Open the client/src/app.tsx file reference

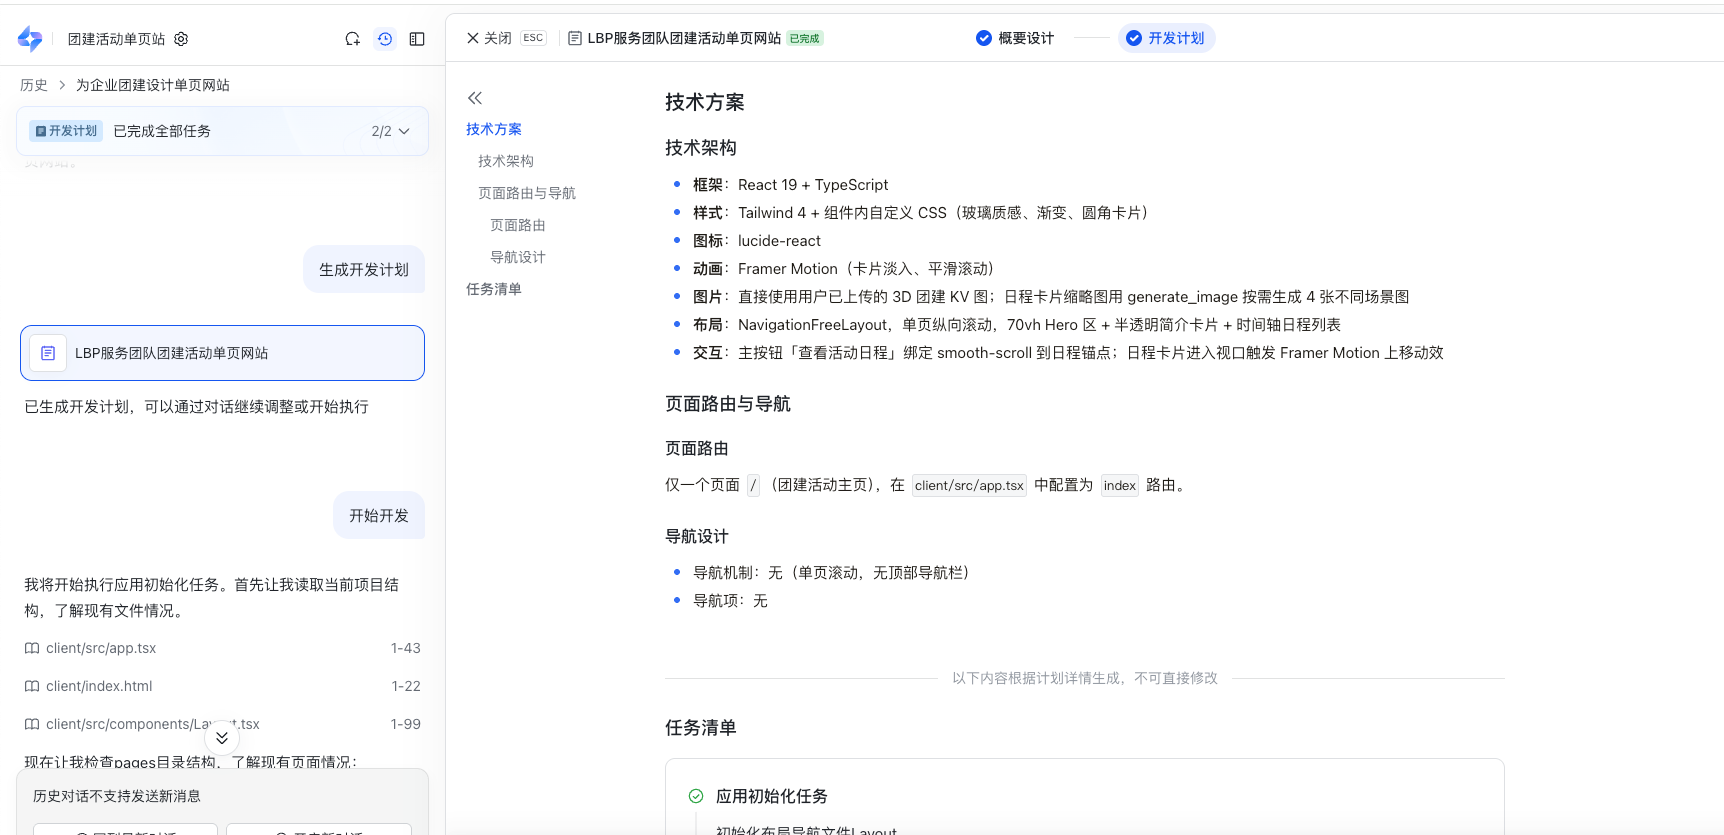pos(101,648)
